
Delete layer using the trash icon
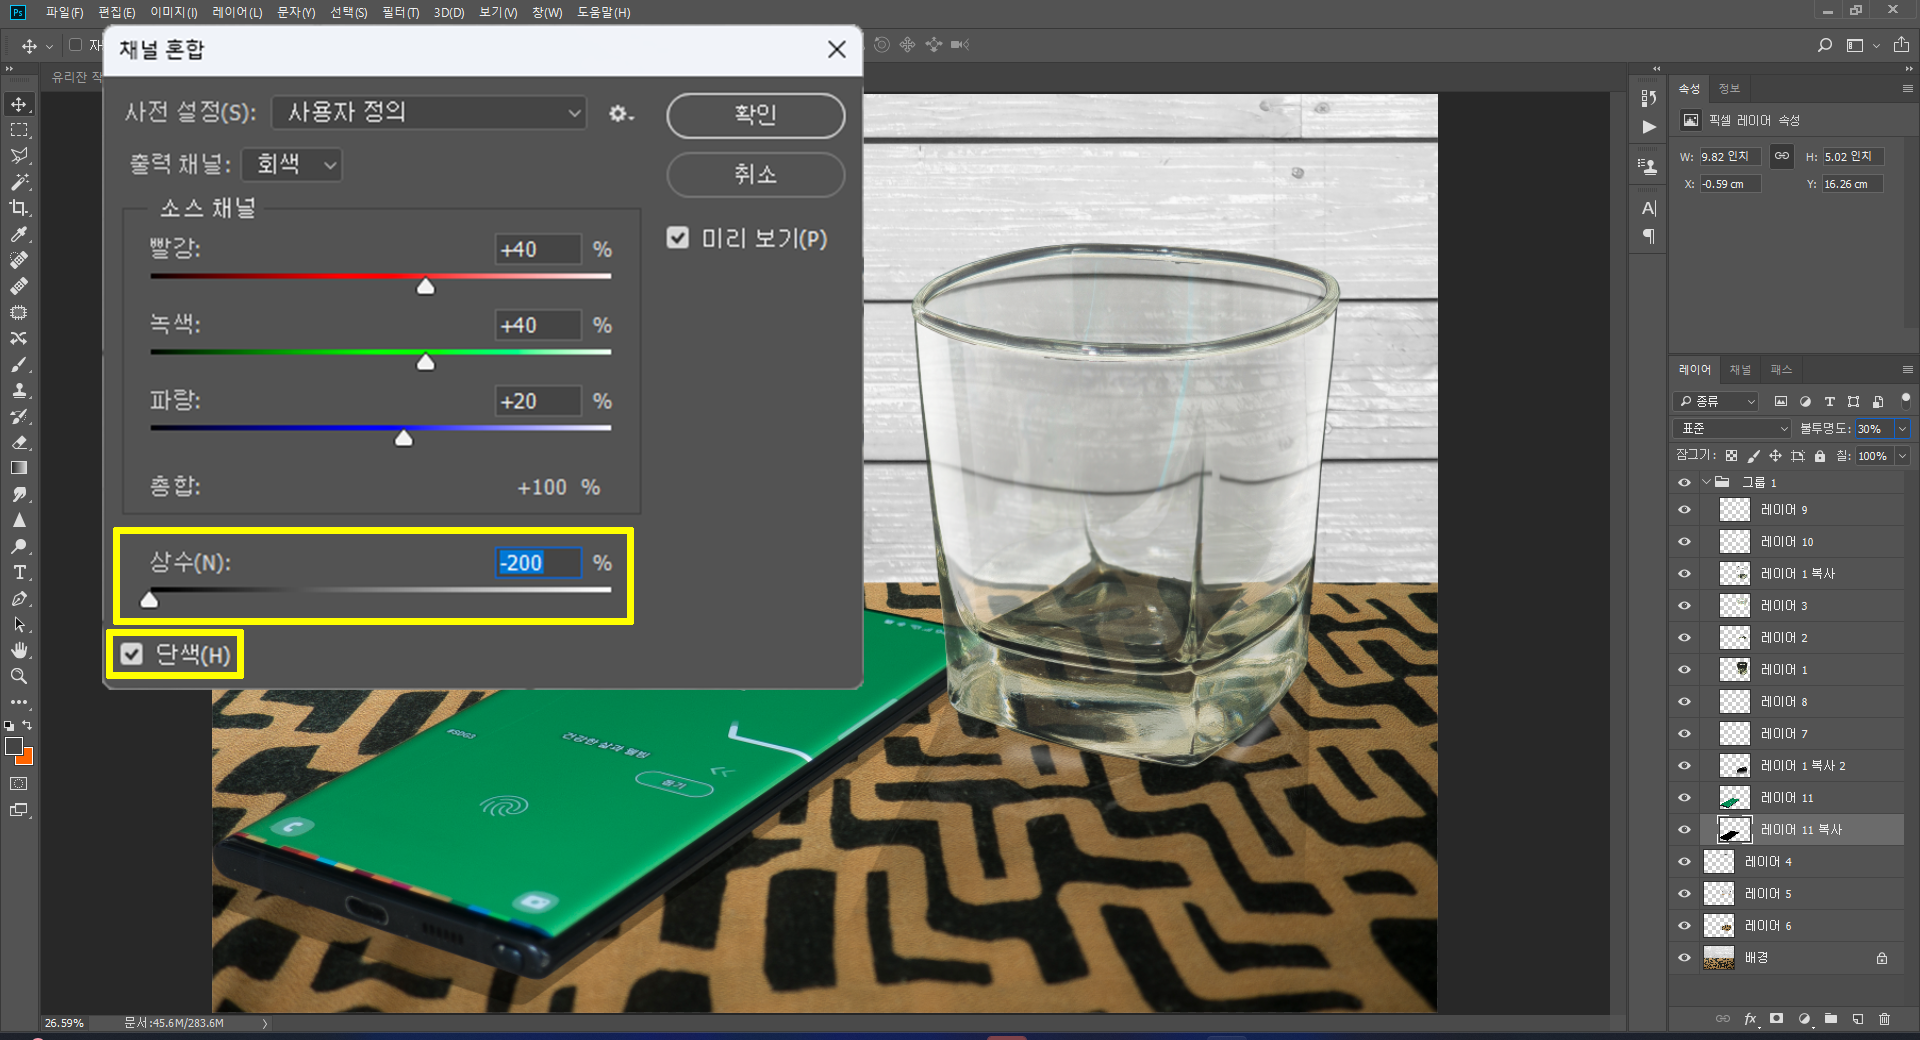pos(1884,1019)
